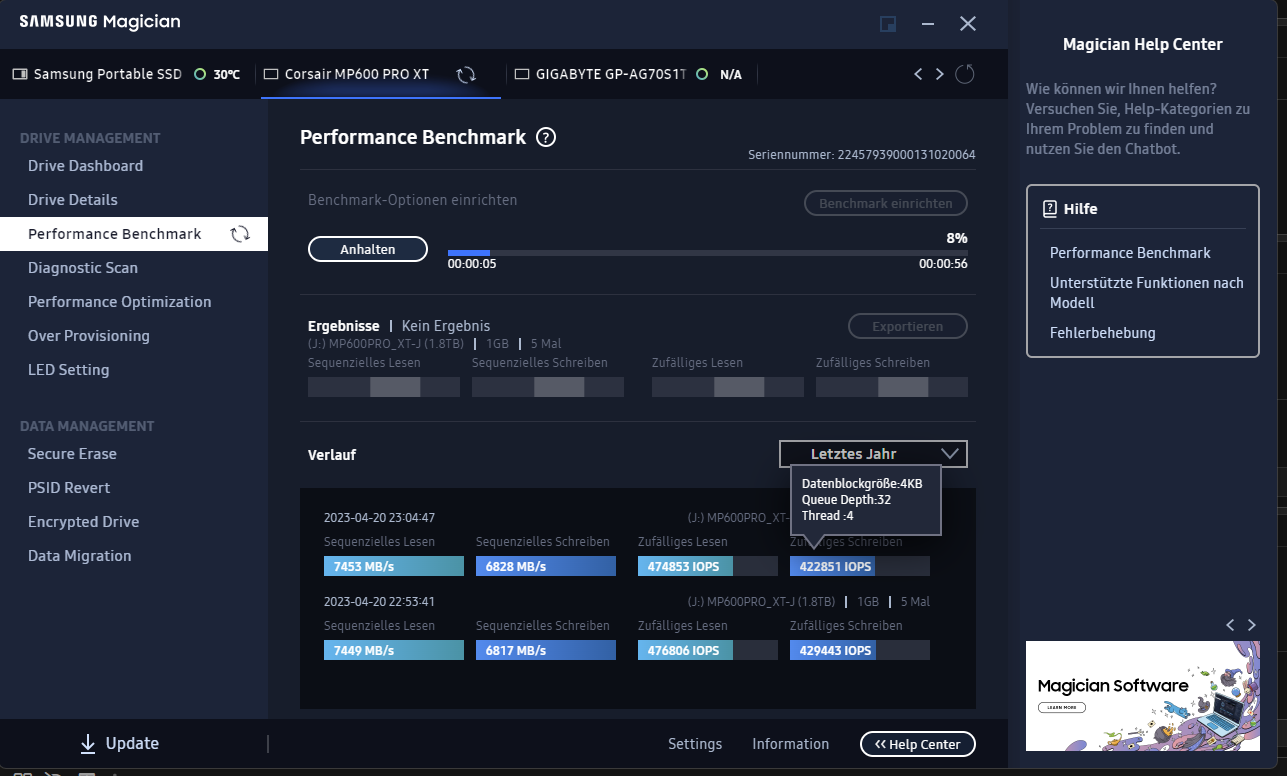Image resolution: width=1287 pixels, height=776 pixels.
Task: Minimize the Samsung Magician window
Action: (928, 23)
